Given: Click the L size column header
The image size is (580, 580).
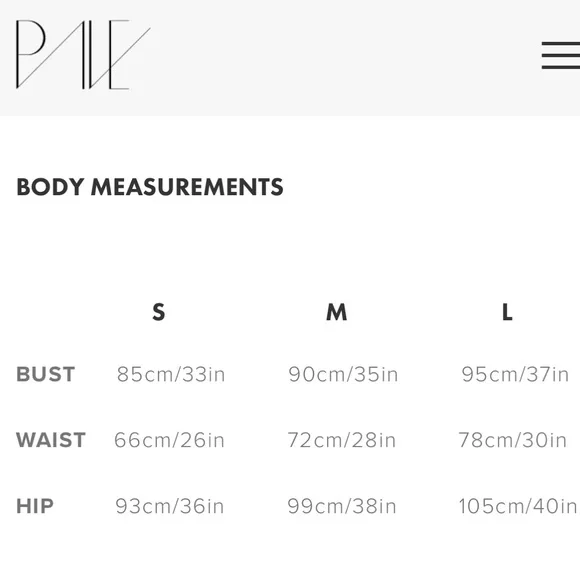Looking at the screenshot, I should [x=507, y=312].
